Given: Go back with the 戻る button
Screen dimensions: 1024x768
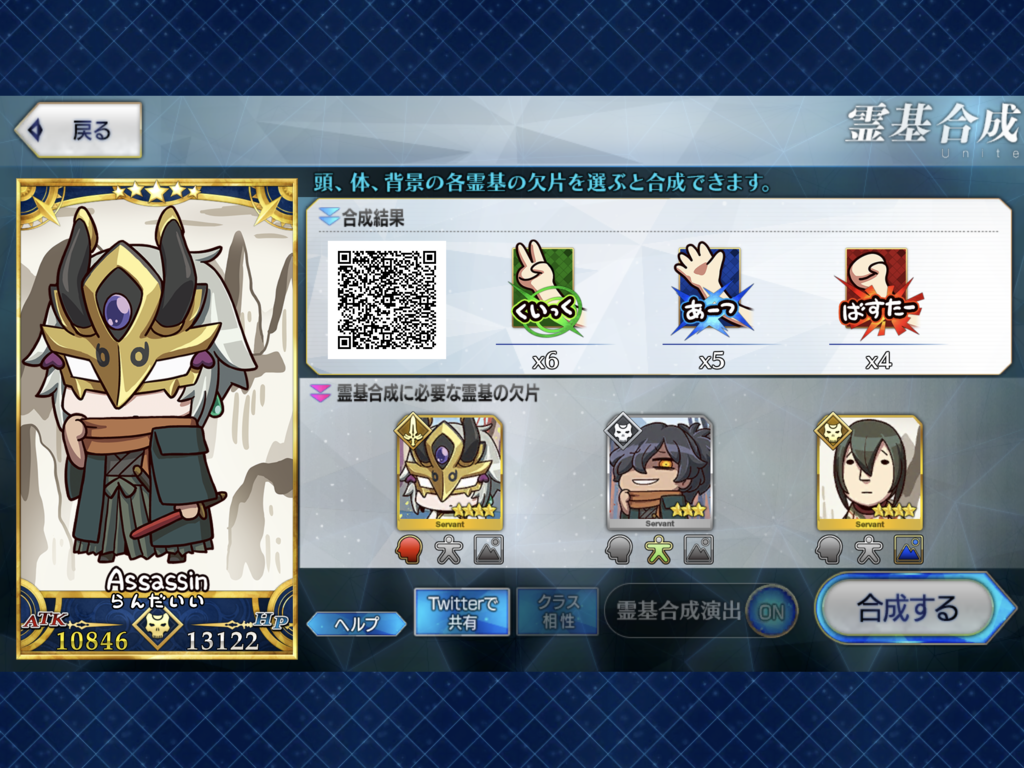Looking at the screenshot, I should click(79, 130).
